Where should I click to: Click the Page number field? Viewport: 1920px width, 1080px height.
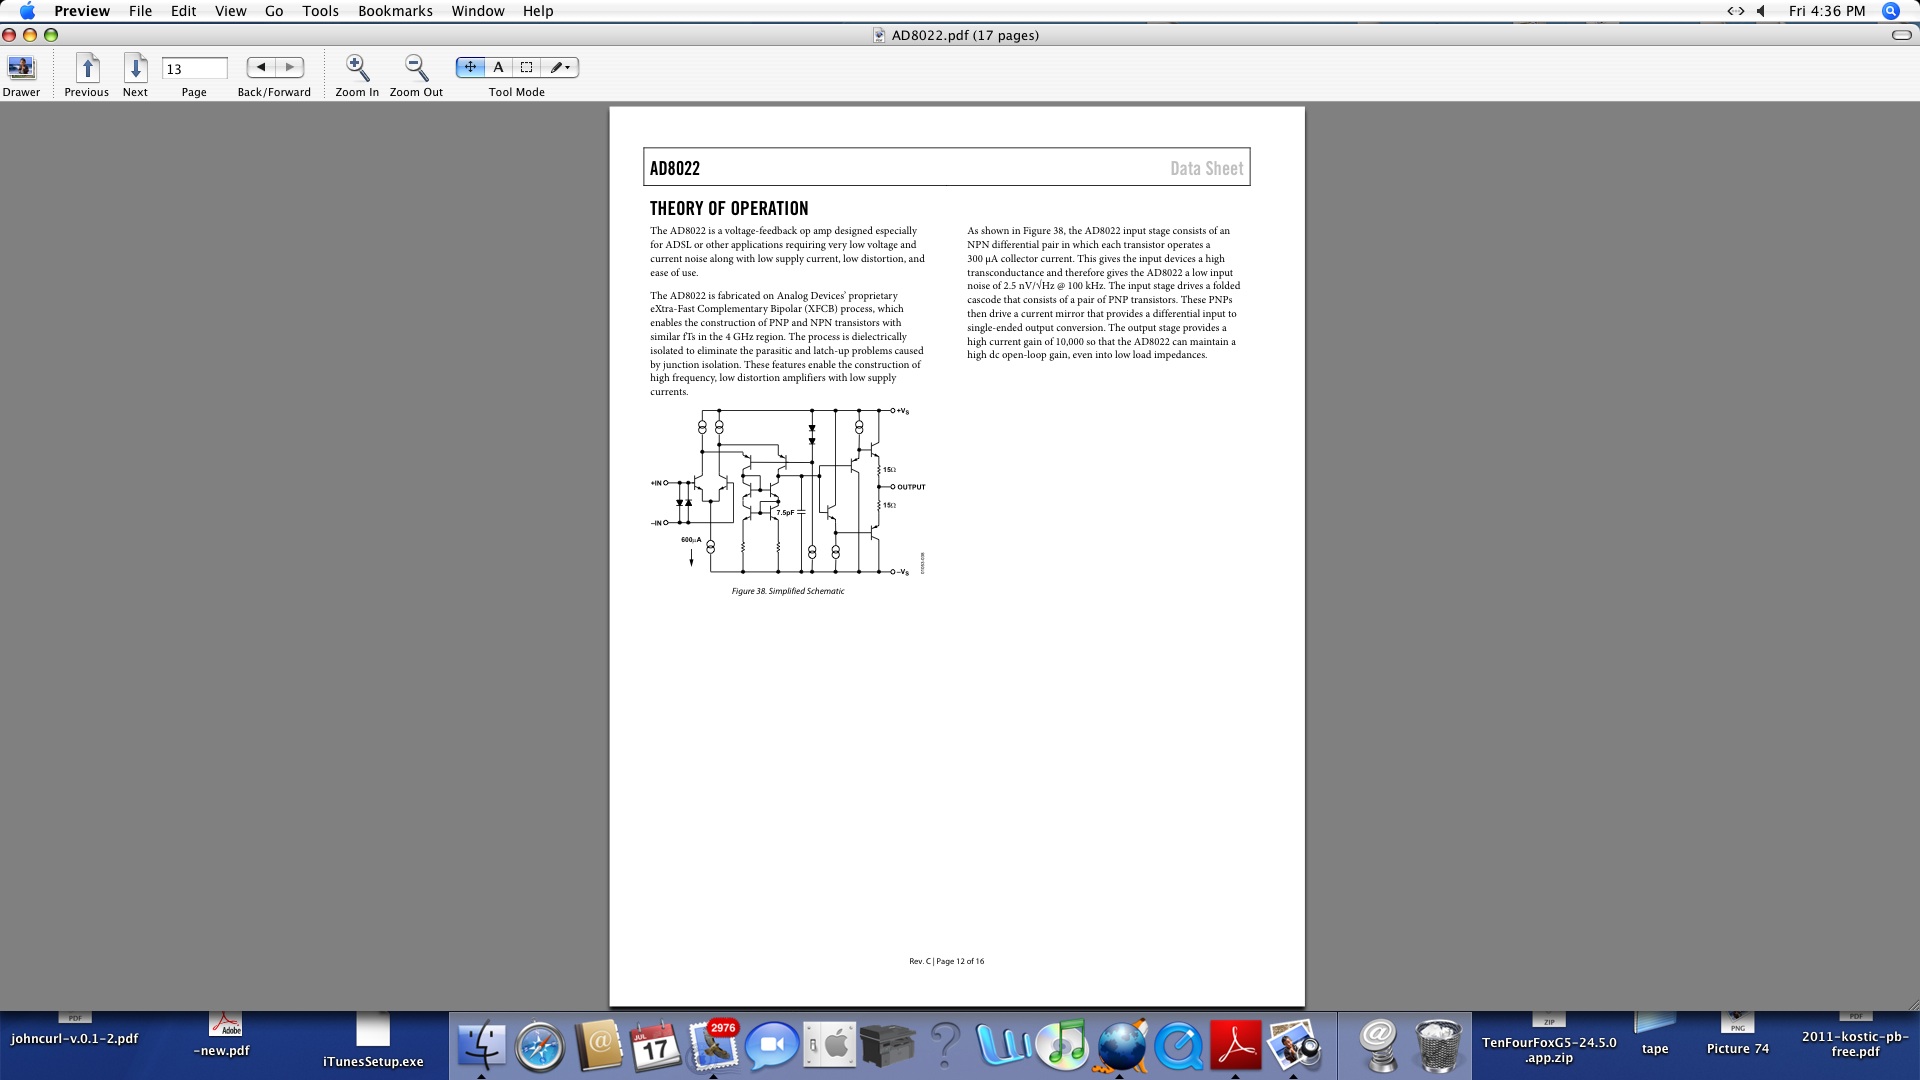coord(194,69)
